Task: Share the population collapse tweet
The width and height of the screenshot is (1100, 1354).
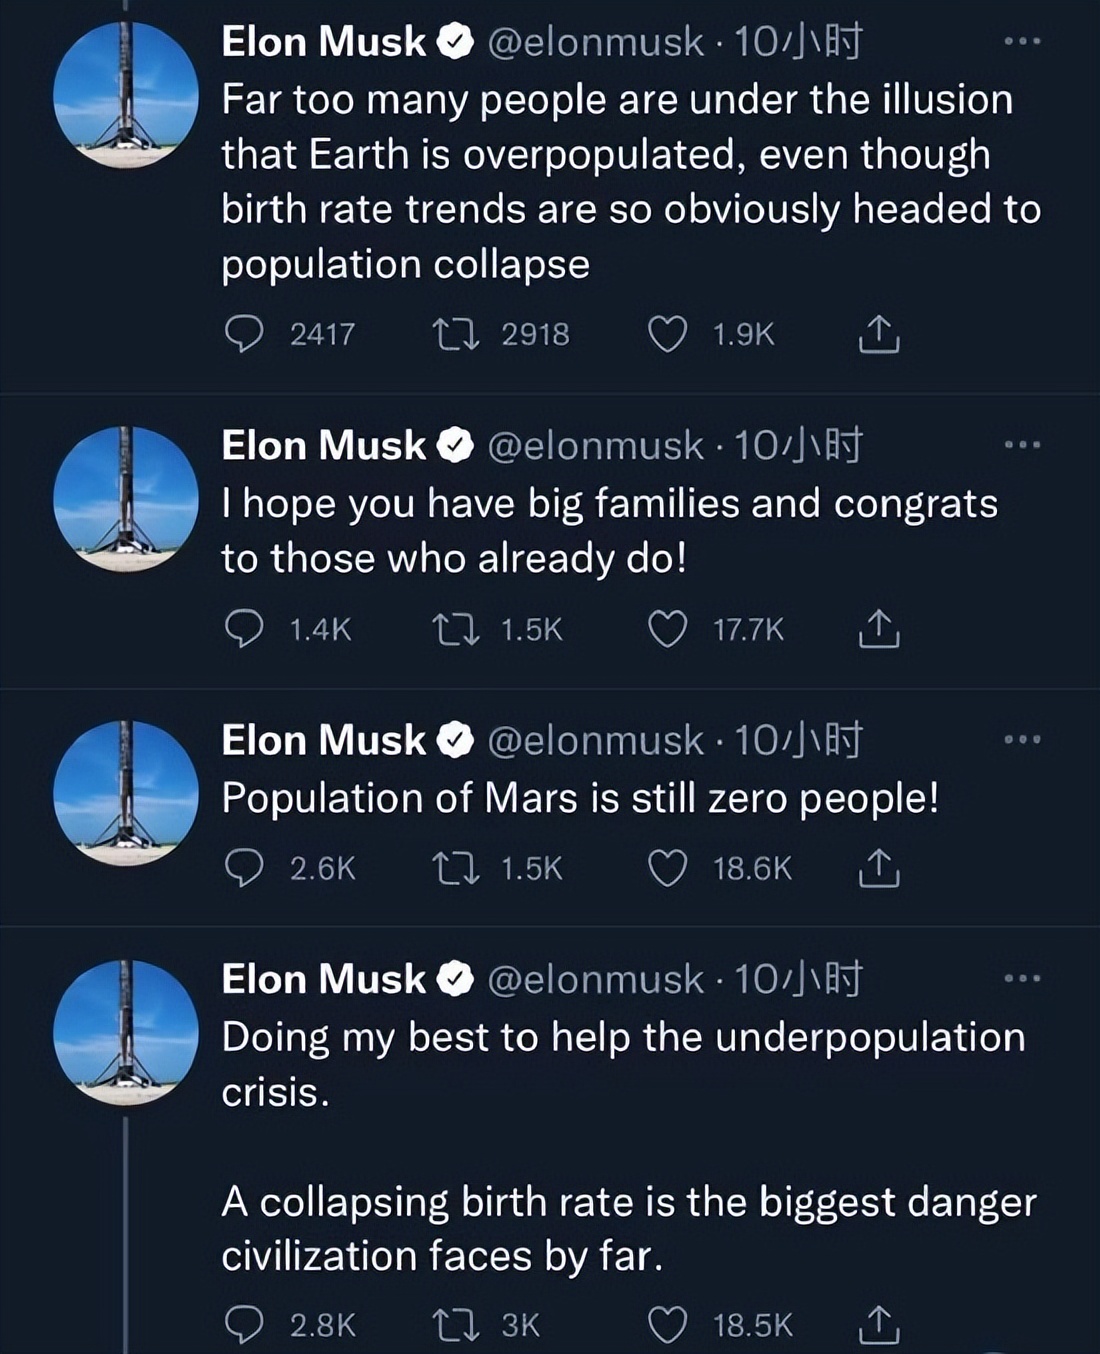Action: [879, 334]
